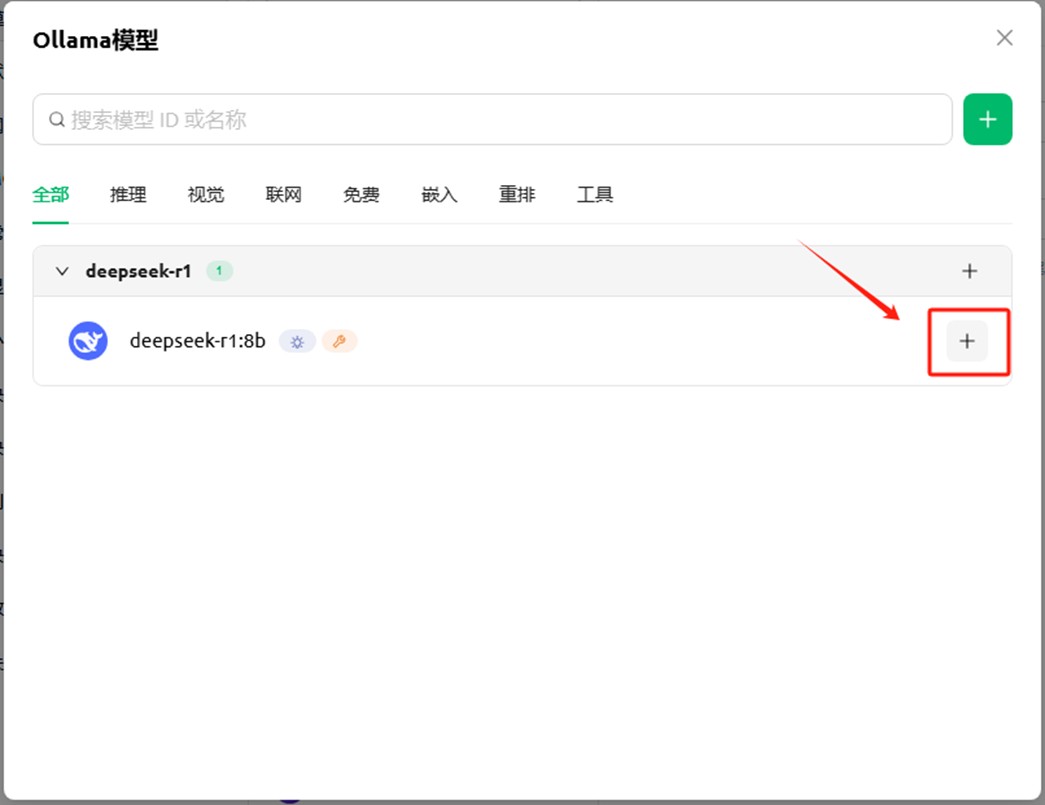Add the deepseek-r1:8b model with plus button
This screenshot has width=1045, height=805.
point(967,341)
